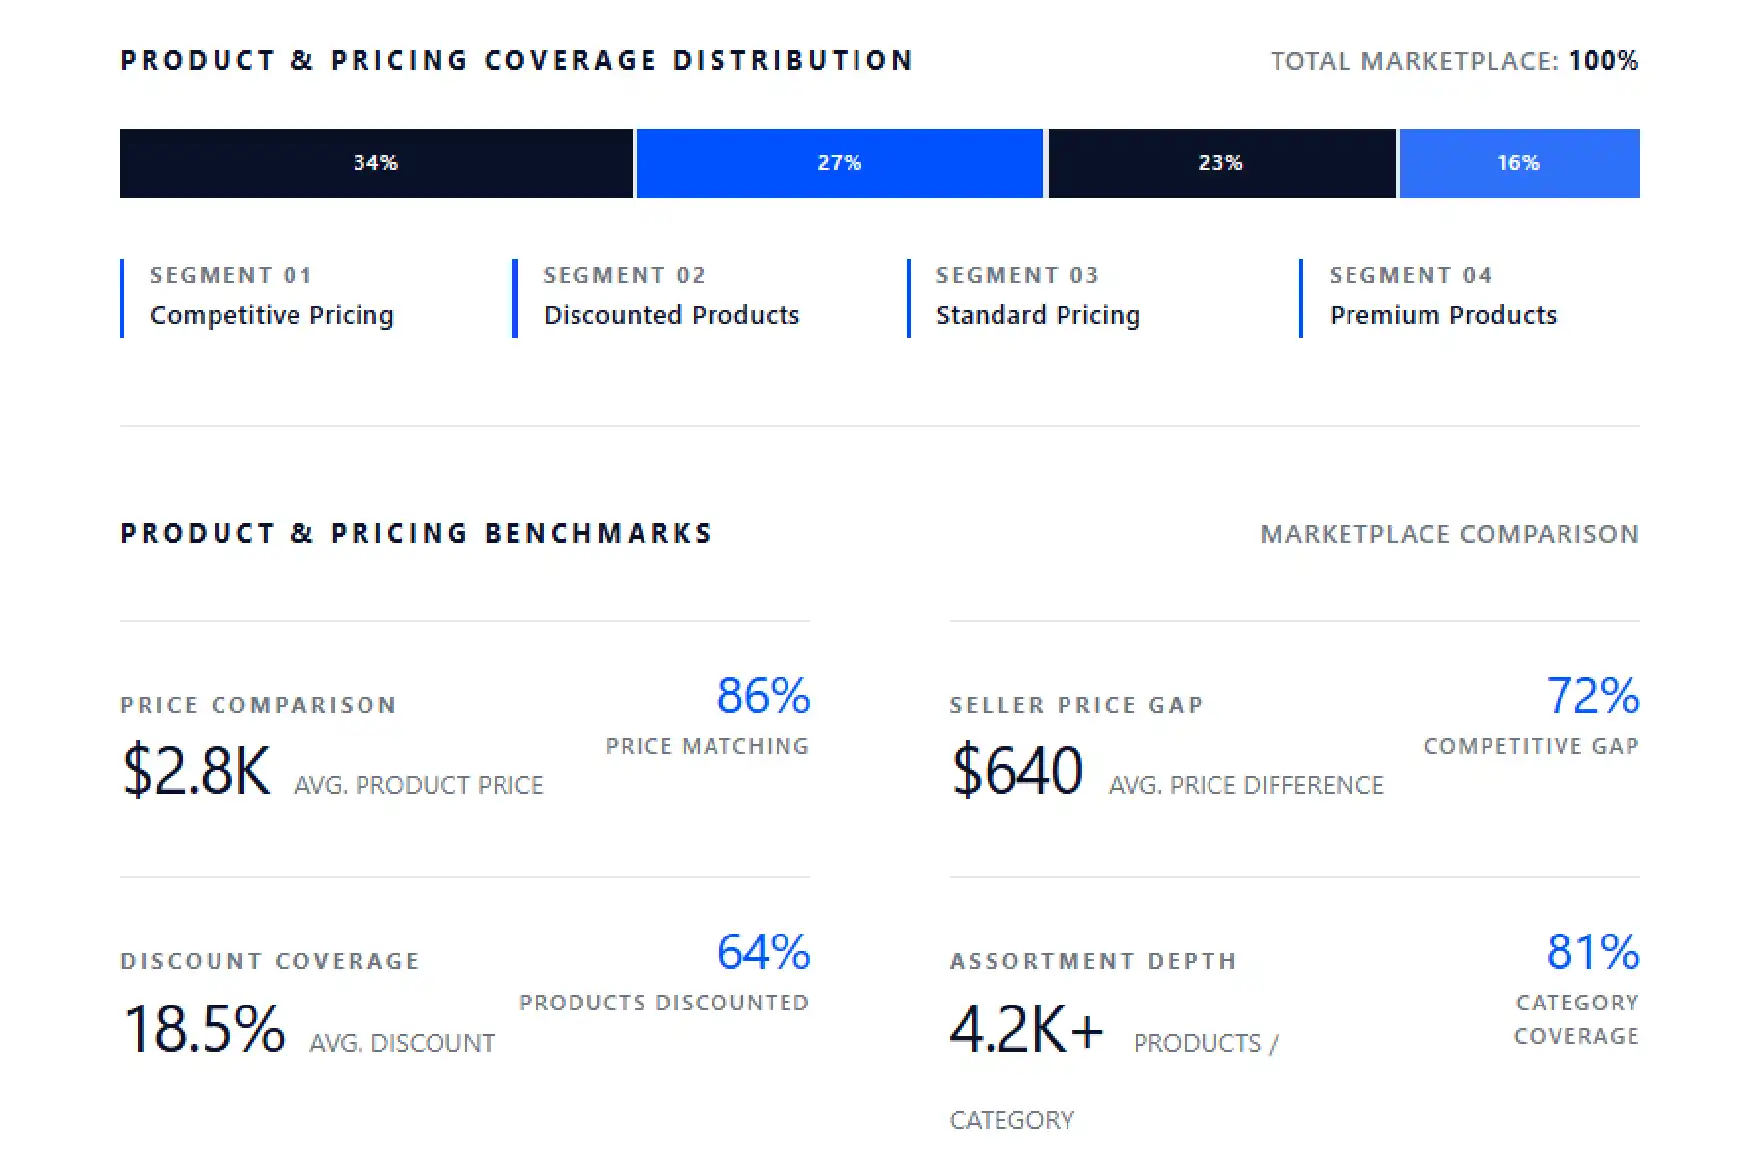The width and height of the screenshot is (1759, 1163).
Task: Click the AVG. DISCOUNT caption
Action: (x=402, y=1044)
